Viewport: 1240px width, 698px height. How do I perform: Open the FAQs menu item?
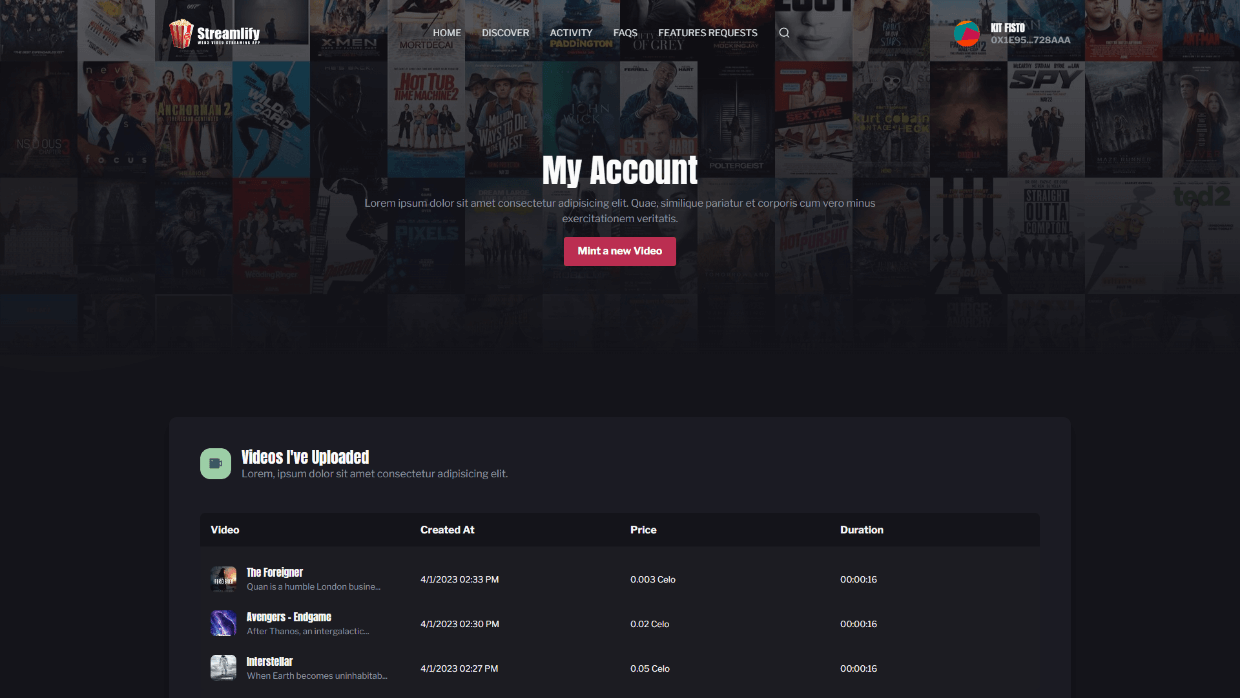(625, 33)
